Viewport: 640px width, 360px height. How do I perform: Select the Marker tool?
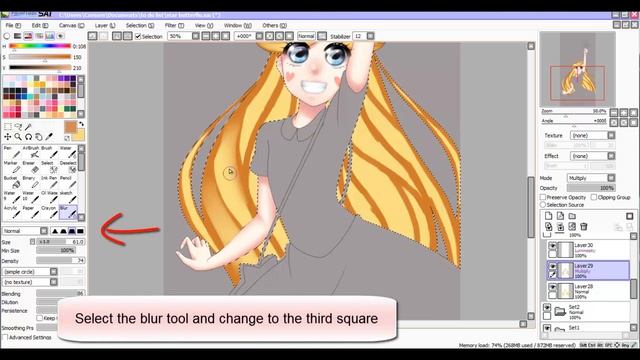pyautogui.click(x=11, y=167)
